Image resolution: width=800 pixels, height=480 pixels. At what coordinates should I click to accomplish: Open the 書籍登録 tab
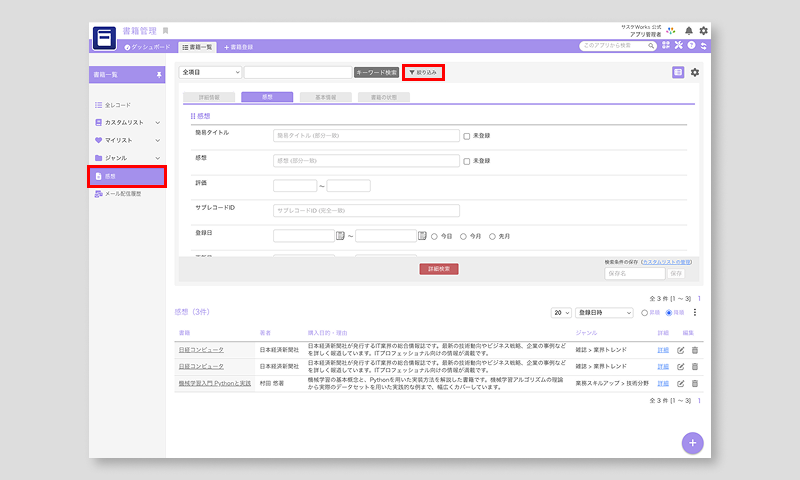(x=239, y=47)
